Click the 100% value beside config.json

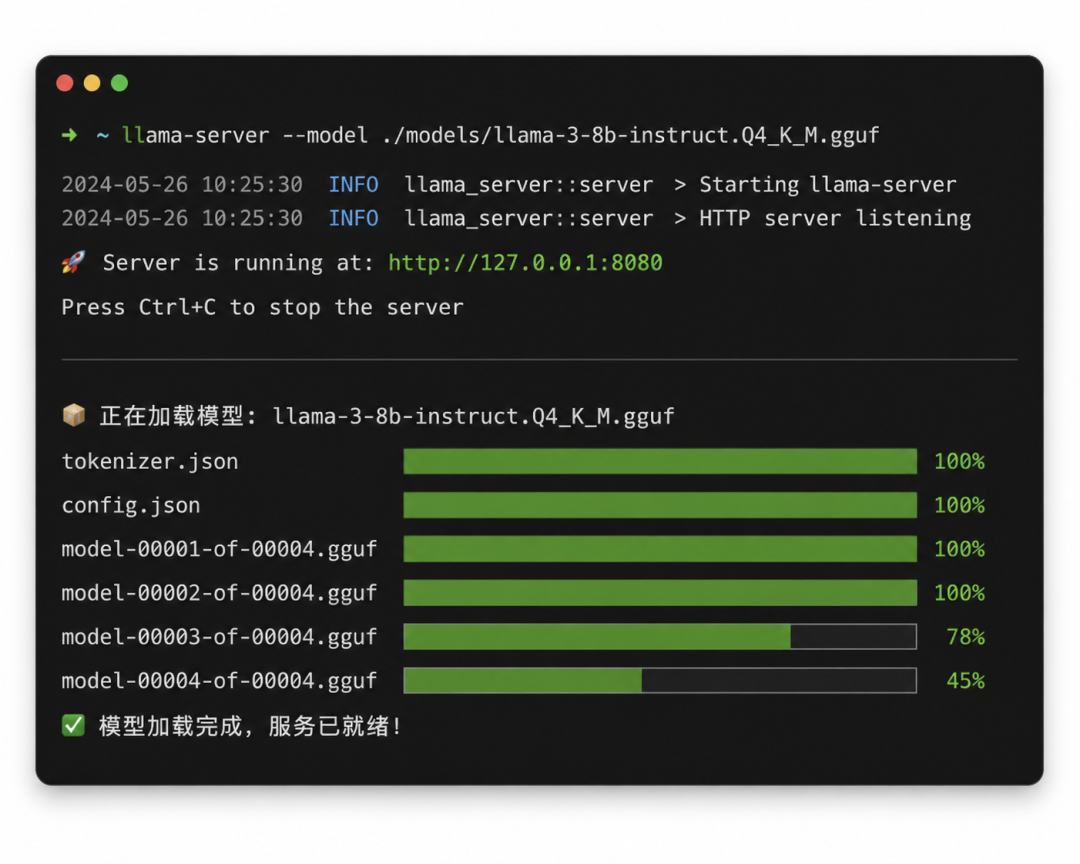click(x=959, y=506)
